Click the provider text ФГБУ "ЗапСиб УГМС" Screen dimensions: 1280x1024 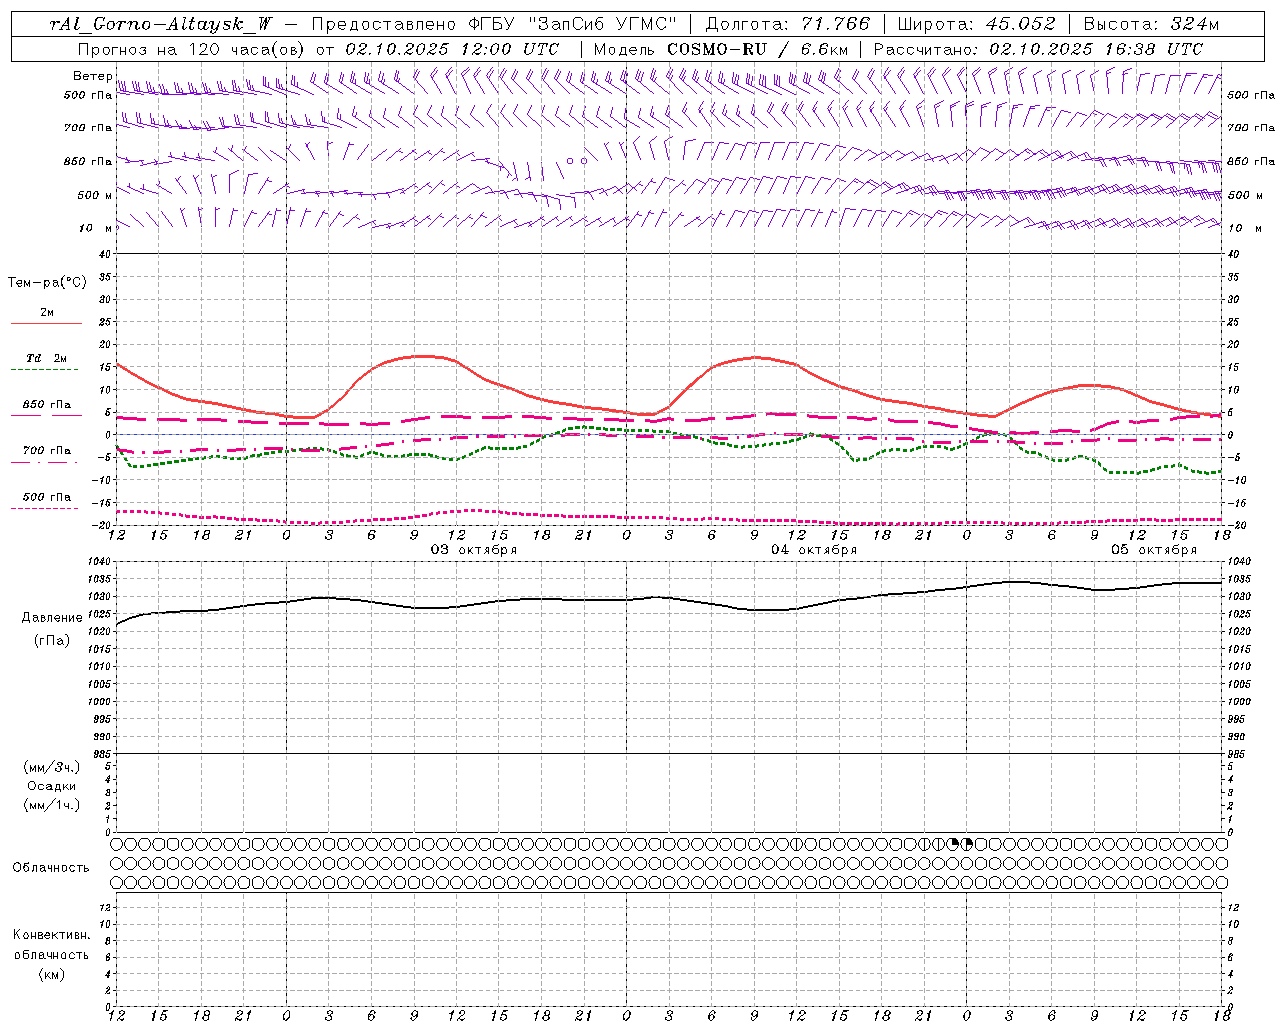tap(573, 24)
